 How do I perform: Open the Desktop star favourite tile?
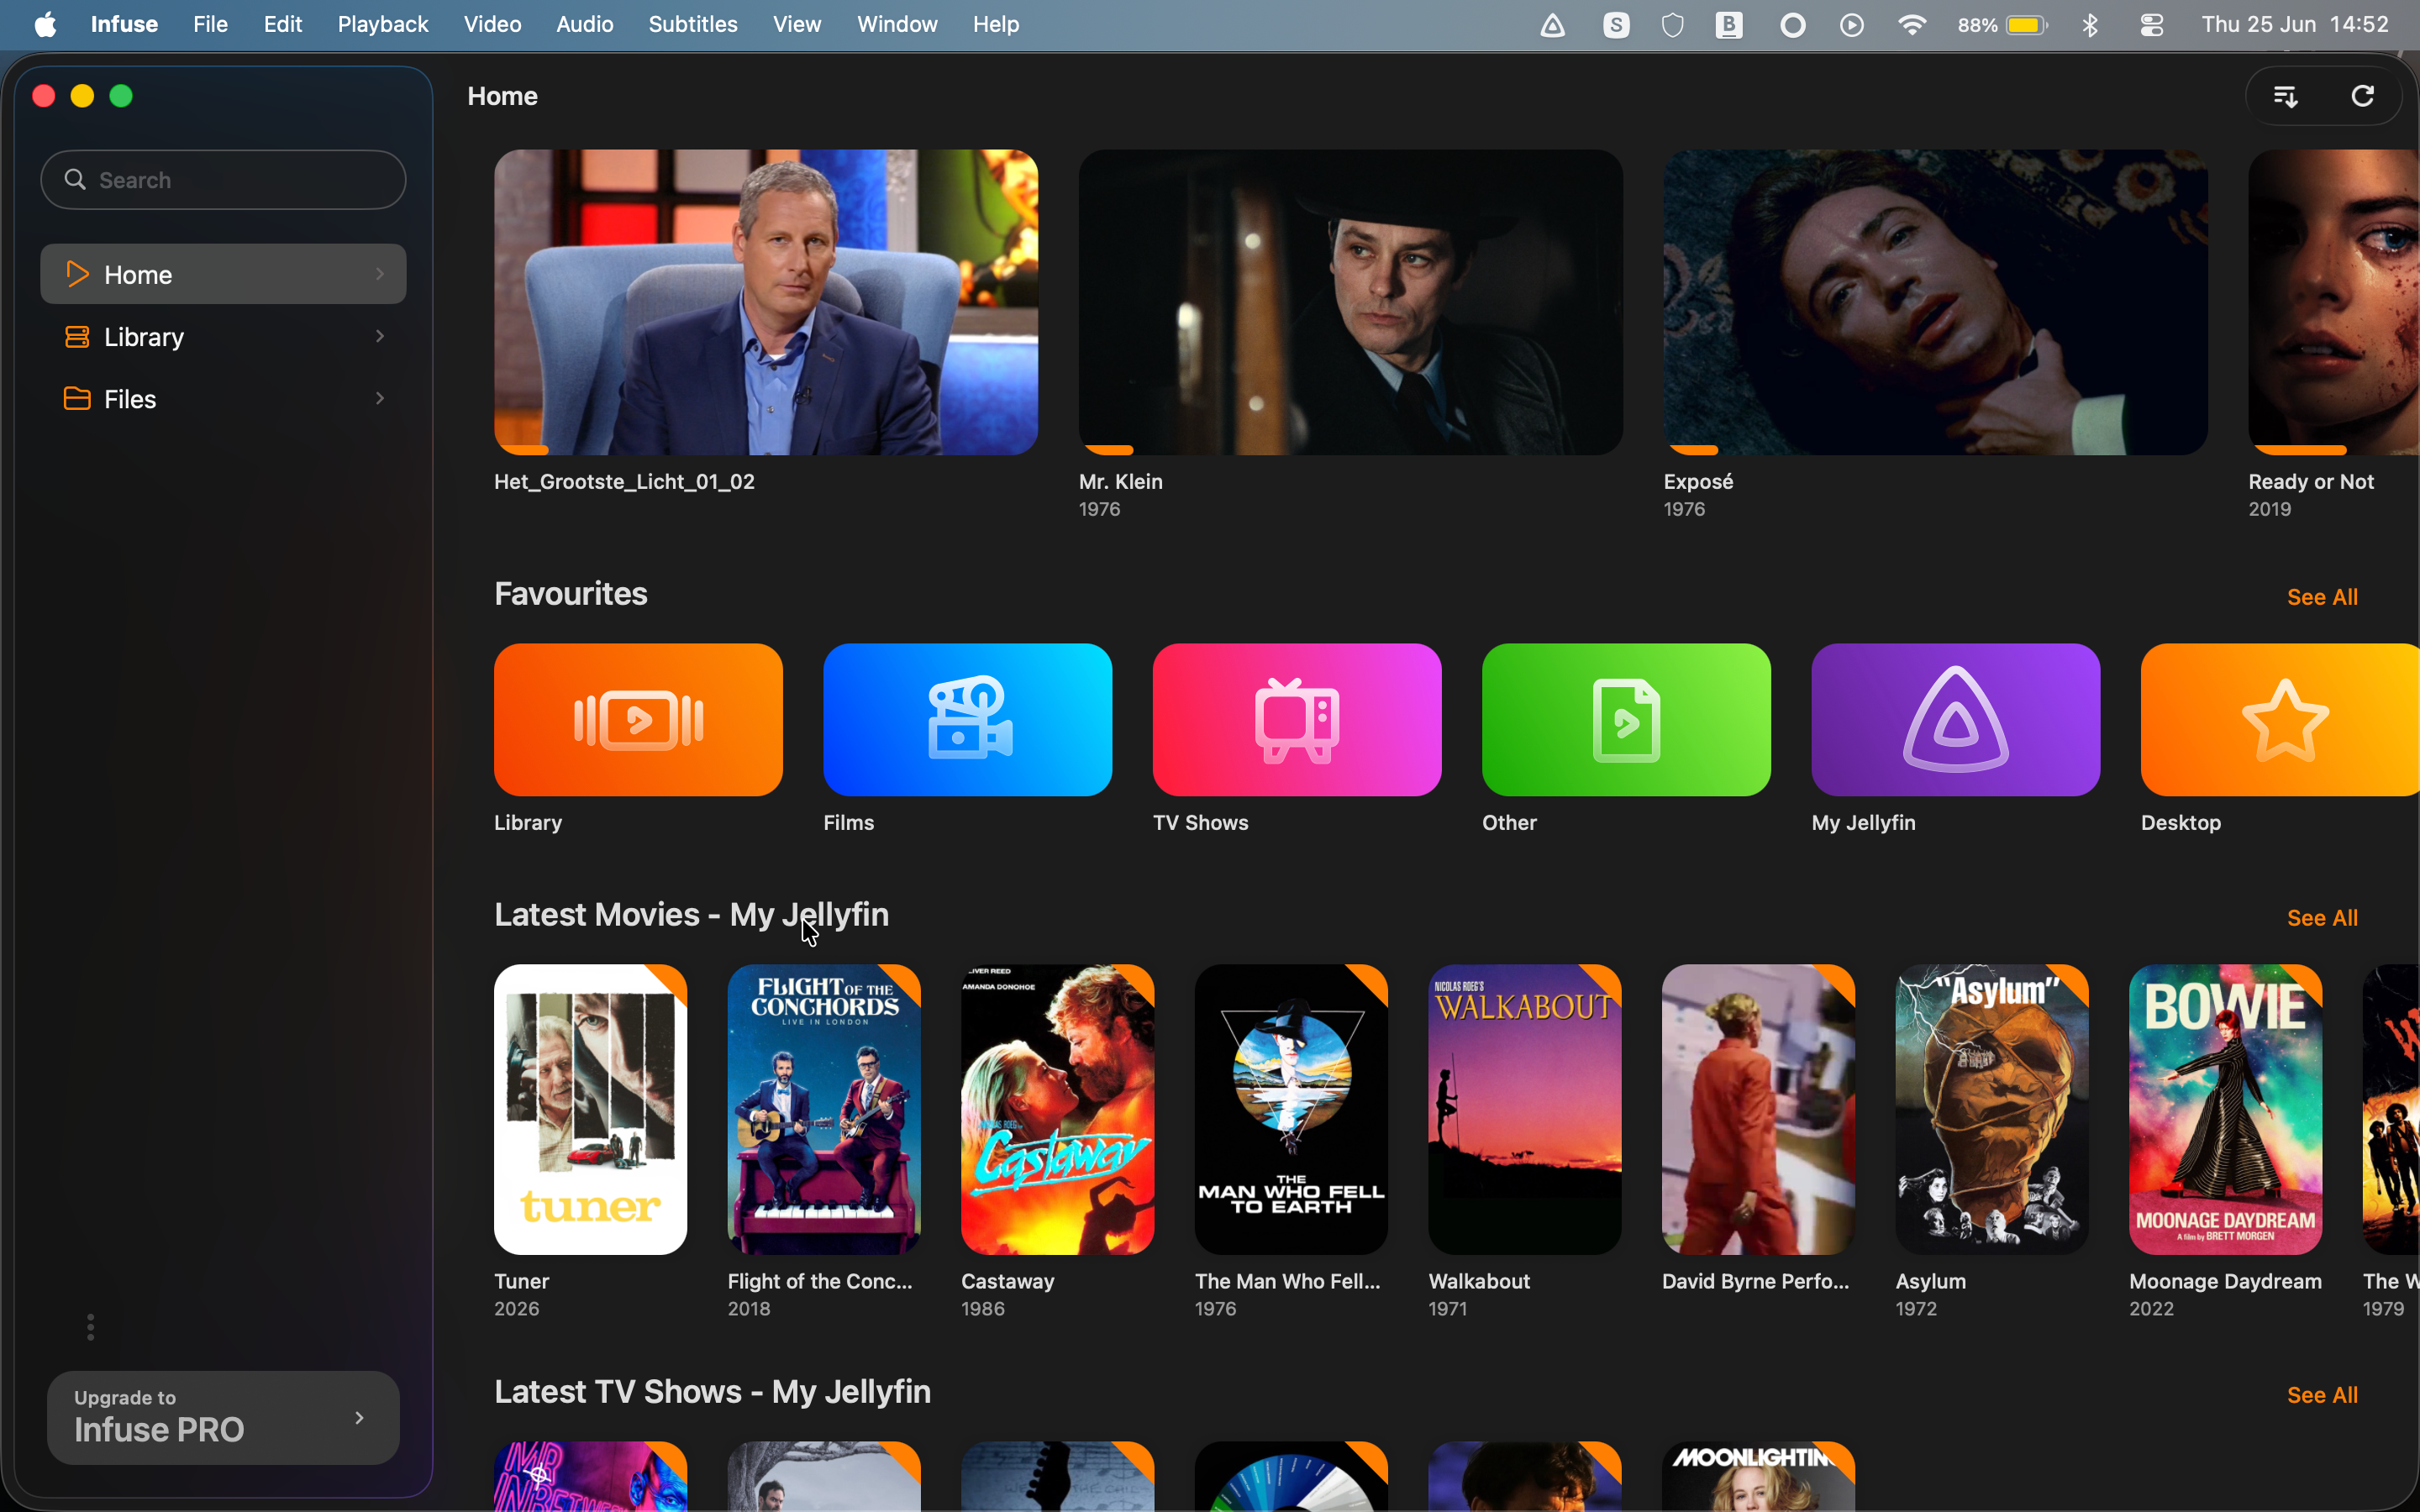2280,719
